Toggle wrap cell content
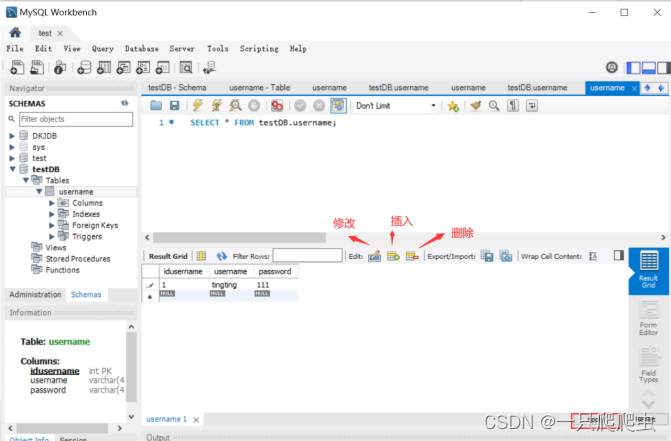Viewport: 671px width, 441px height. click(x=593, y=256)
